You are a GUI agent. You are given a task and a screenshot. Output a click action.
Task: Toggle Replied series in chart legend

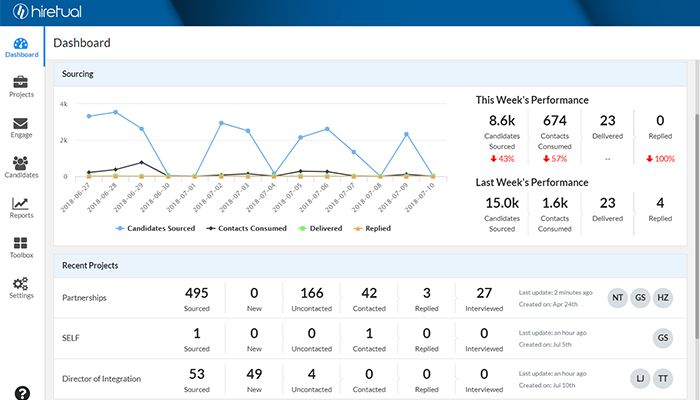pyautogui.click(x=372, y=228)
